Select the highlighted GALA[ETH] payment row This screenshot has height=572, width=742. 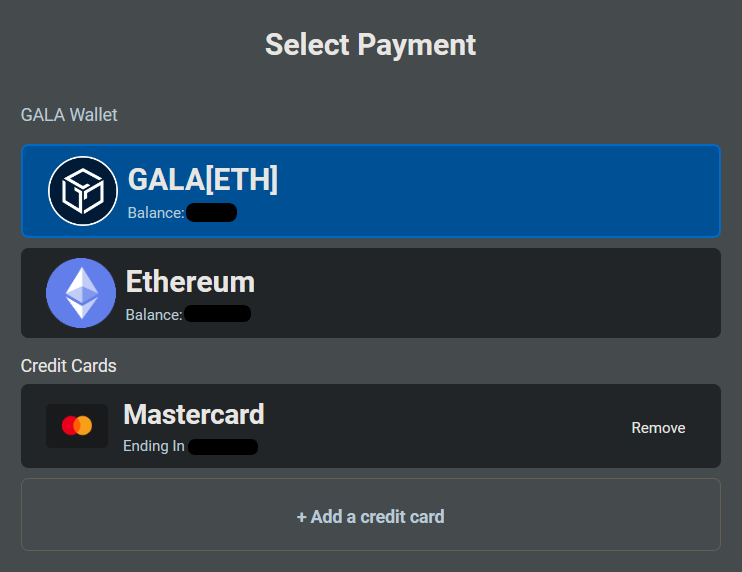371,191
